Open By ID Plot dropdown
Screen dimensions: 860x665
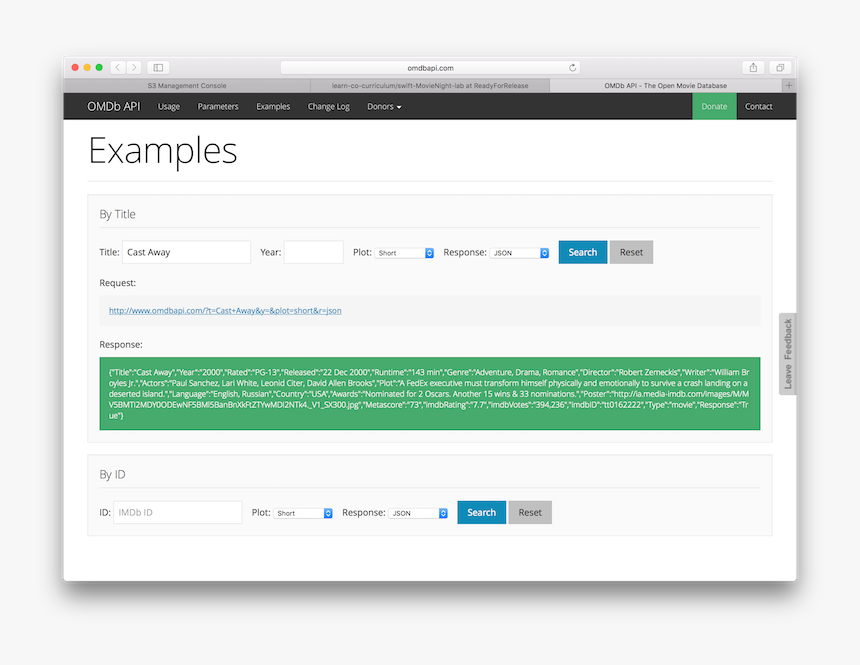(303, 513)
